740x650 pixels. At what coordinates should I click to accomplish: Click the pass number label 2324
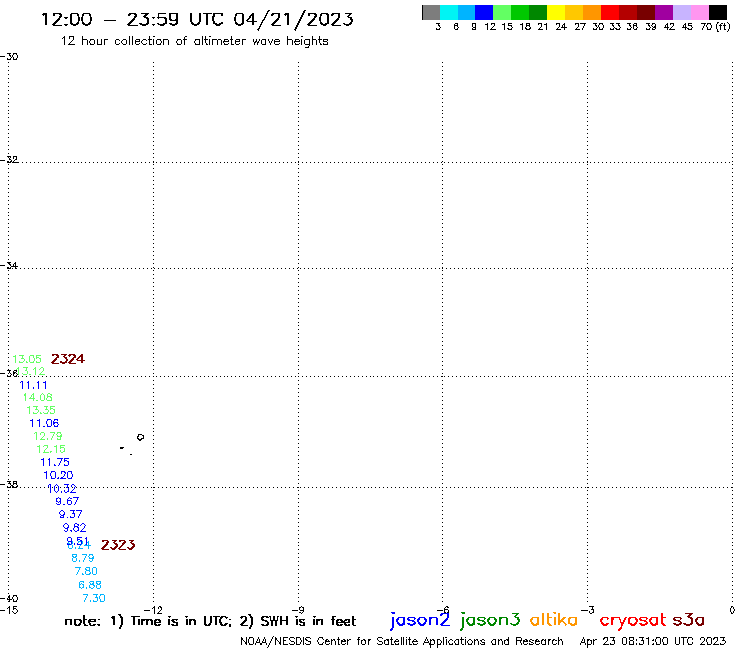click(x=67, y=359)
